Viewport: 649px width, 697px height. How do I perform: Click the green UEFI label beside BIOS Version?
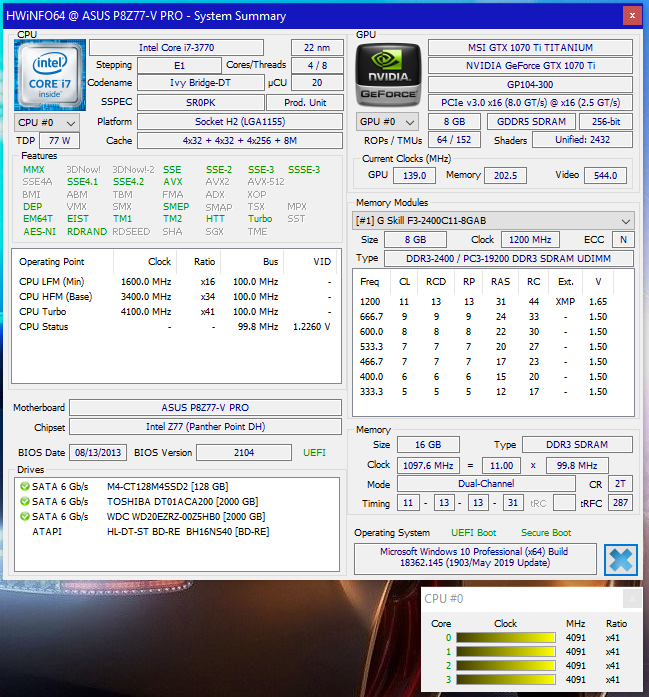[x=314, y=453]
